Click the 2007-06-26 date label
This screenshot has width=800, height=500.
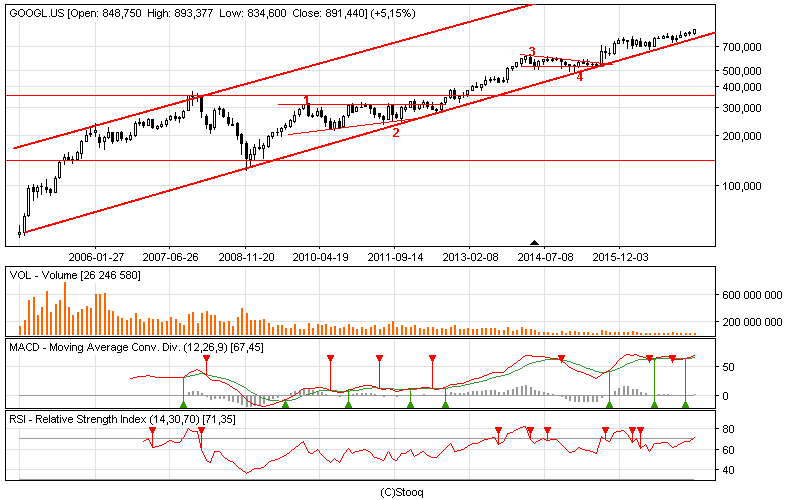(170, 257)
